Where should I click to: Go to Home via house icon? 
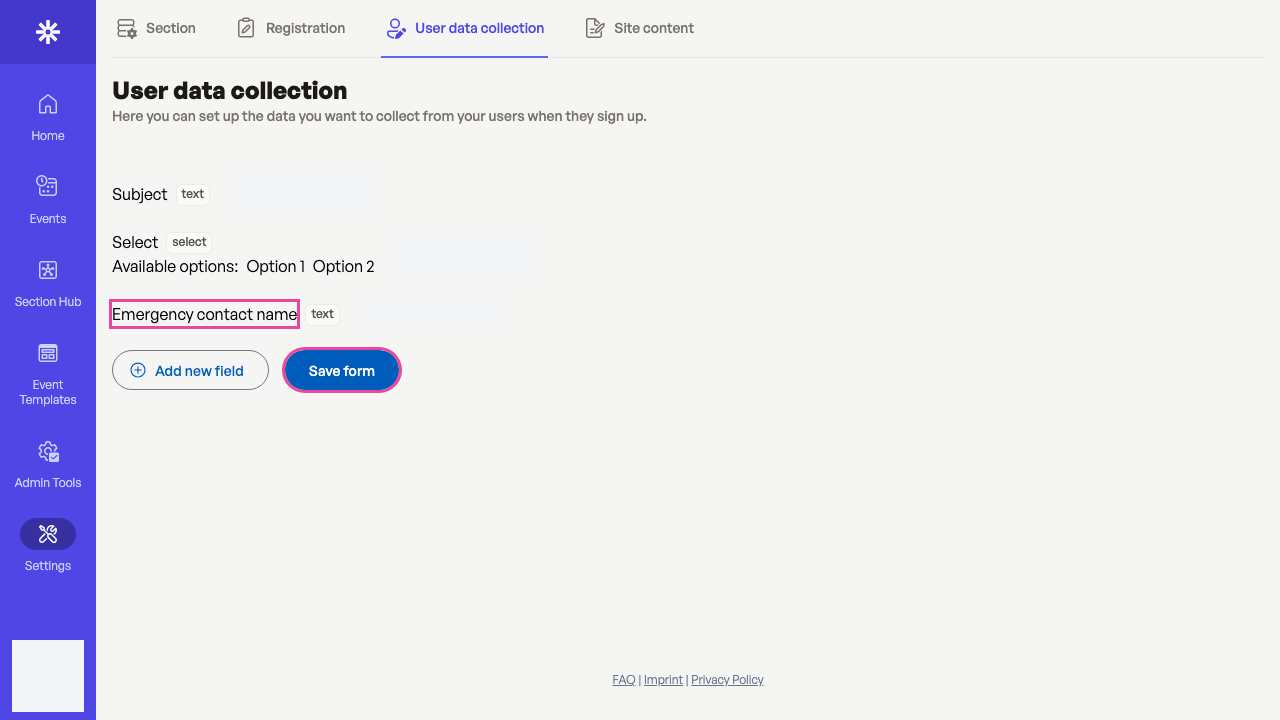tap(48, 104)
